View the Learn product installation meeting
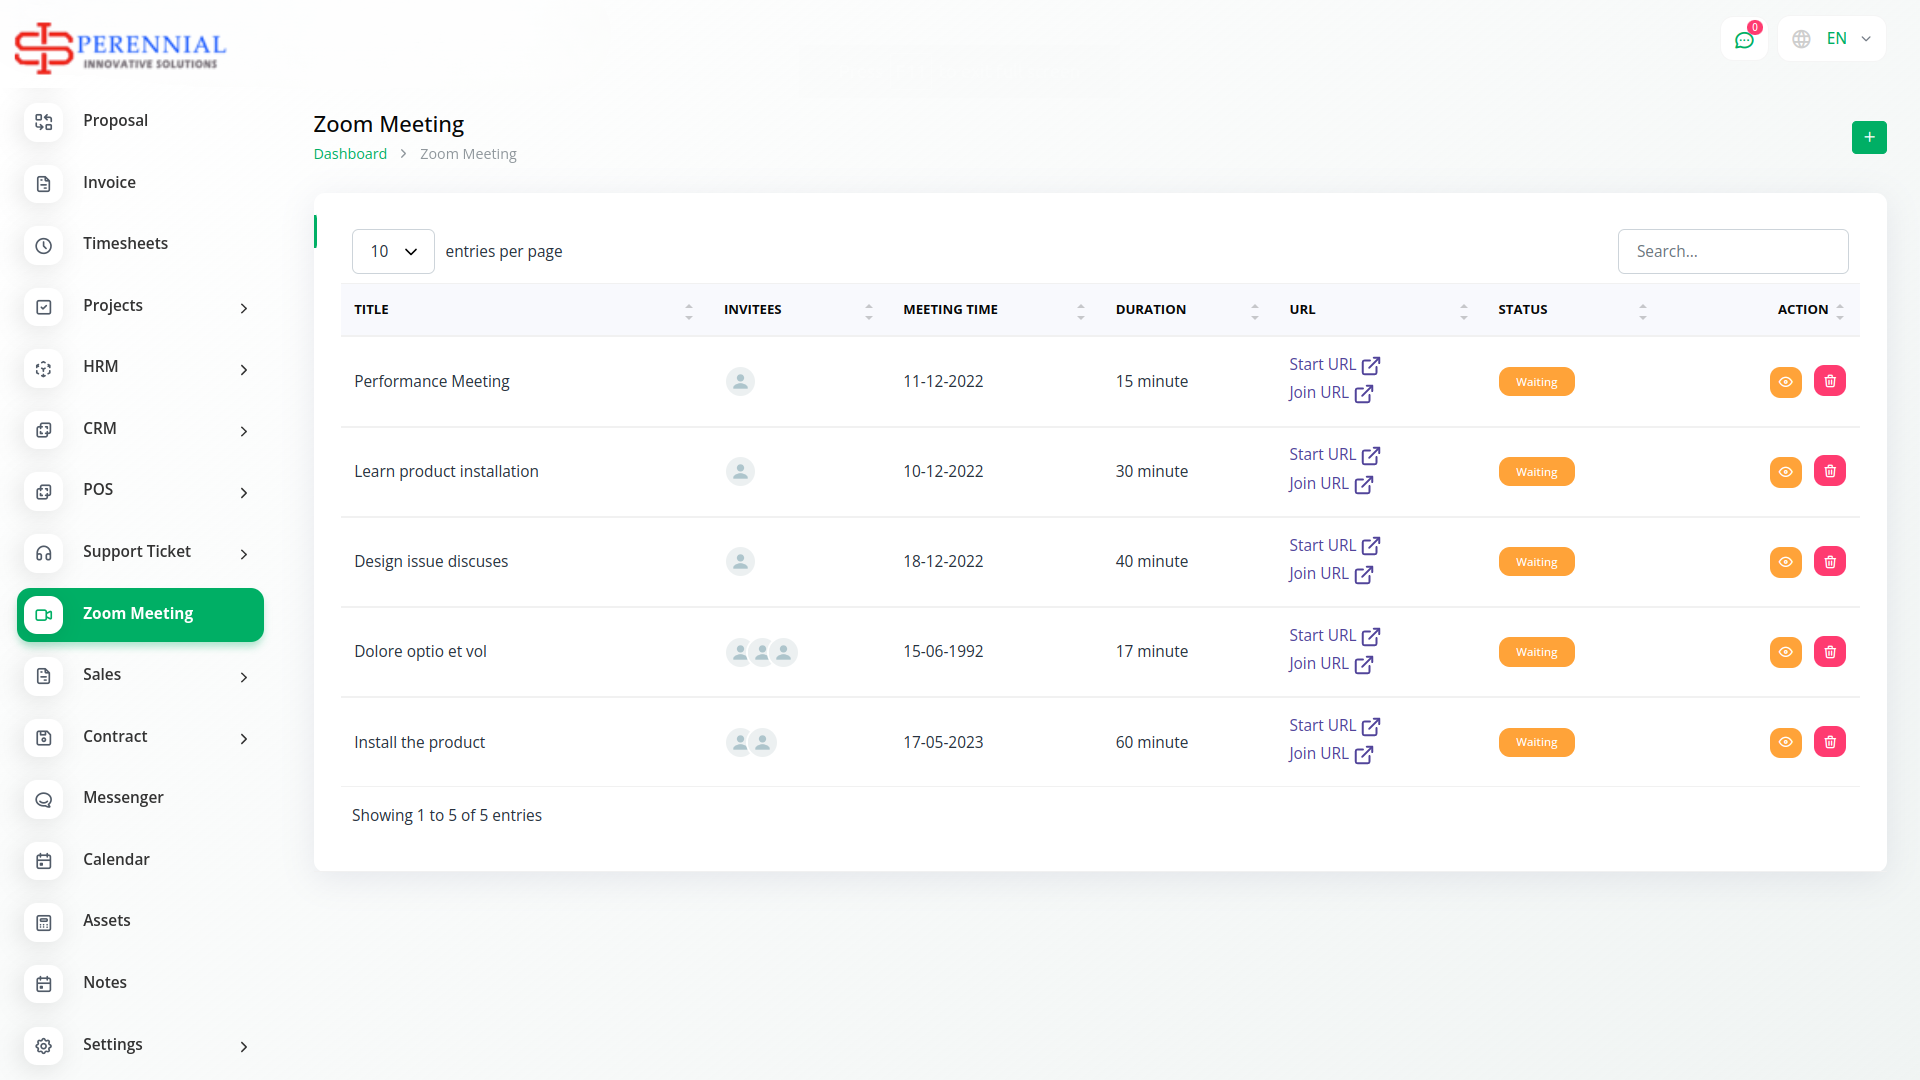 pyautogui.click(x=1785, y=472)
